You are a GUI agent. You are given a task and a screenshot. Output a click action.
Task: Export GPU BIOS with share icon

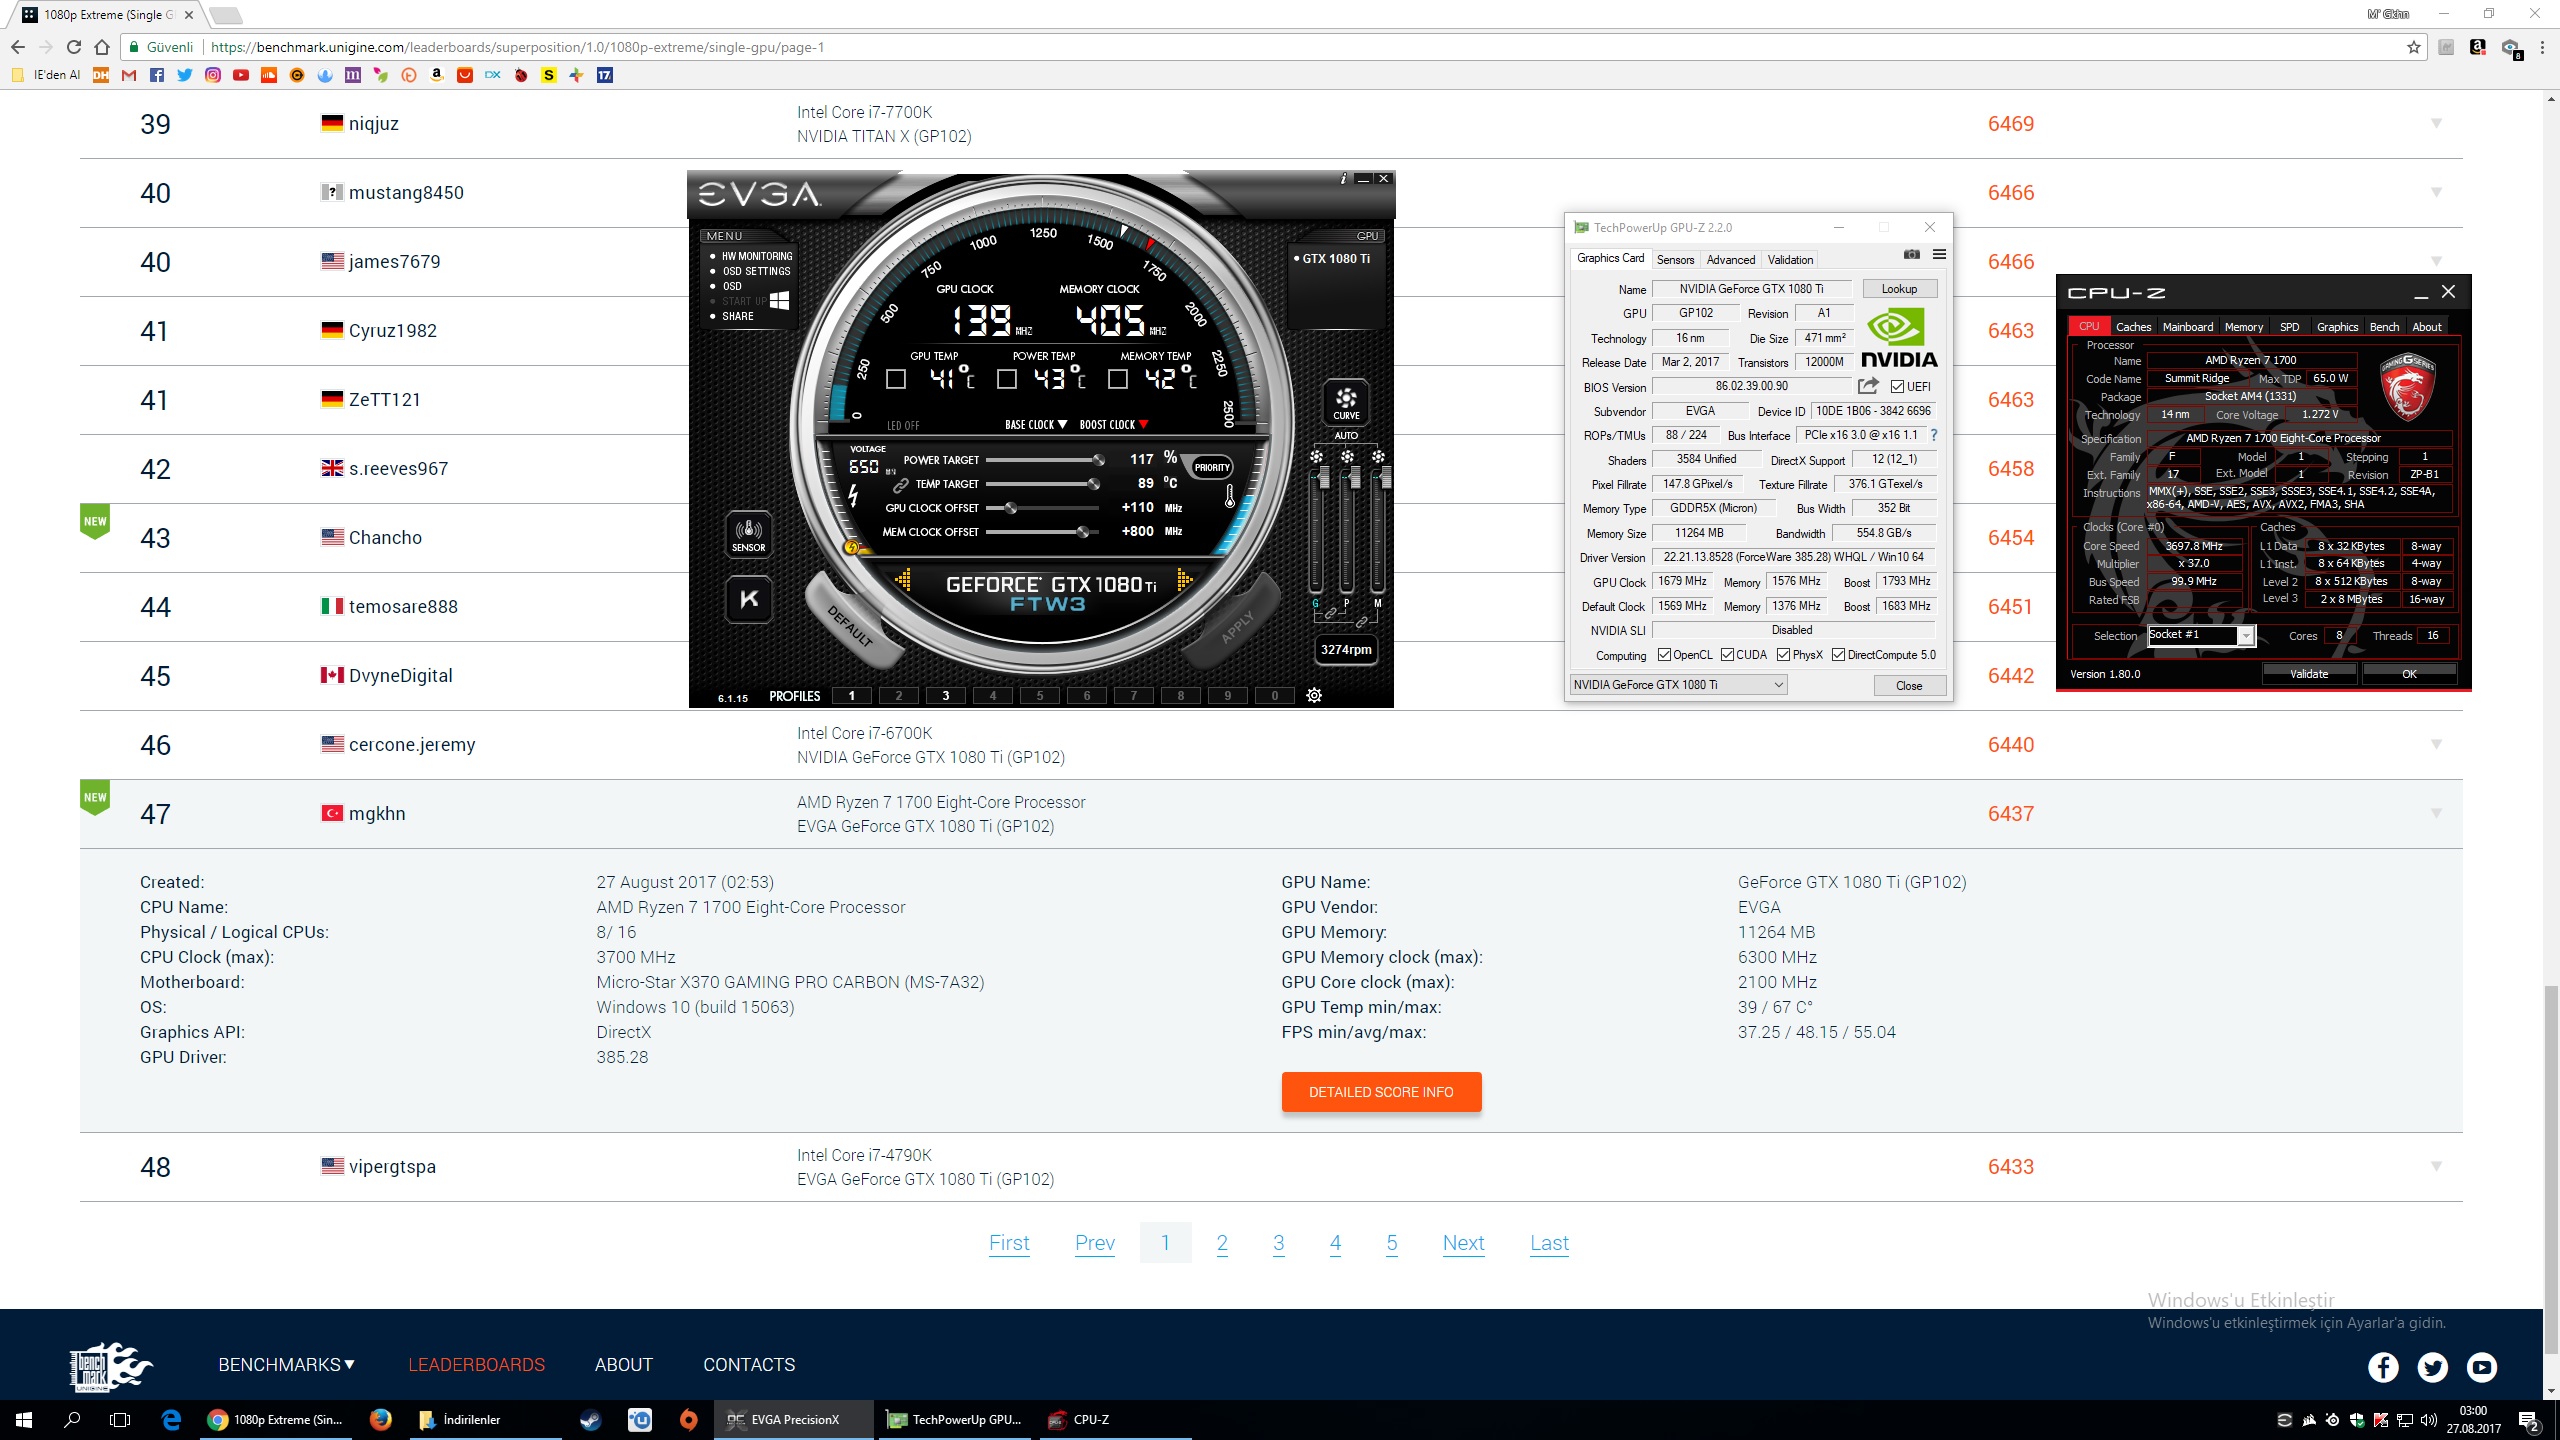point(1868,386)
